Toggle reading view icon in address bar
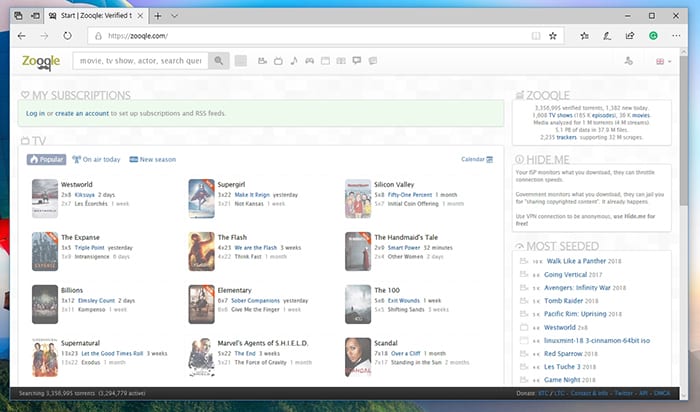Image resolution: width=700 pixels, height=412 pixels. (x=536, y=36)
